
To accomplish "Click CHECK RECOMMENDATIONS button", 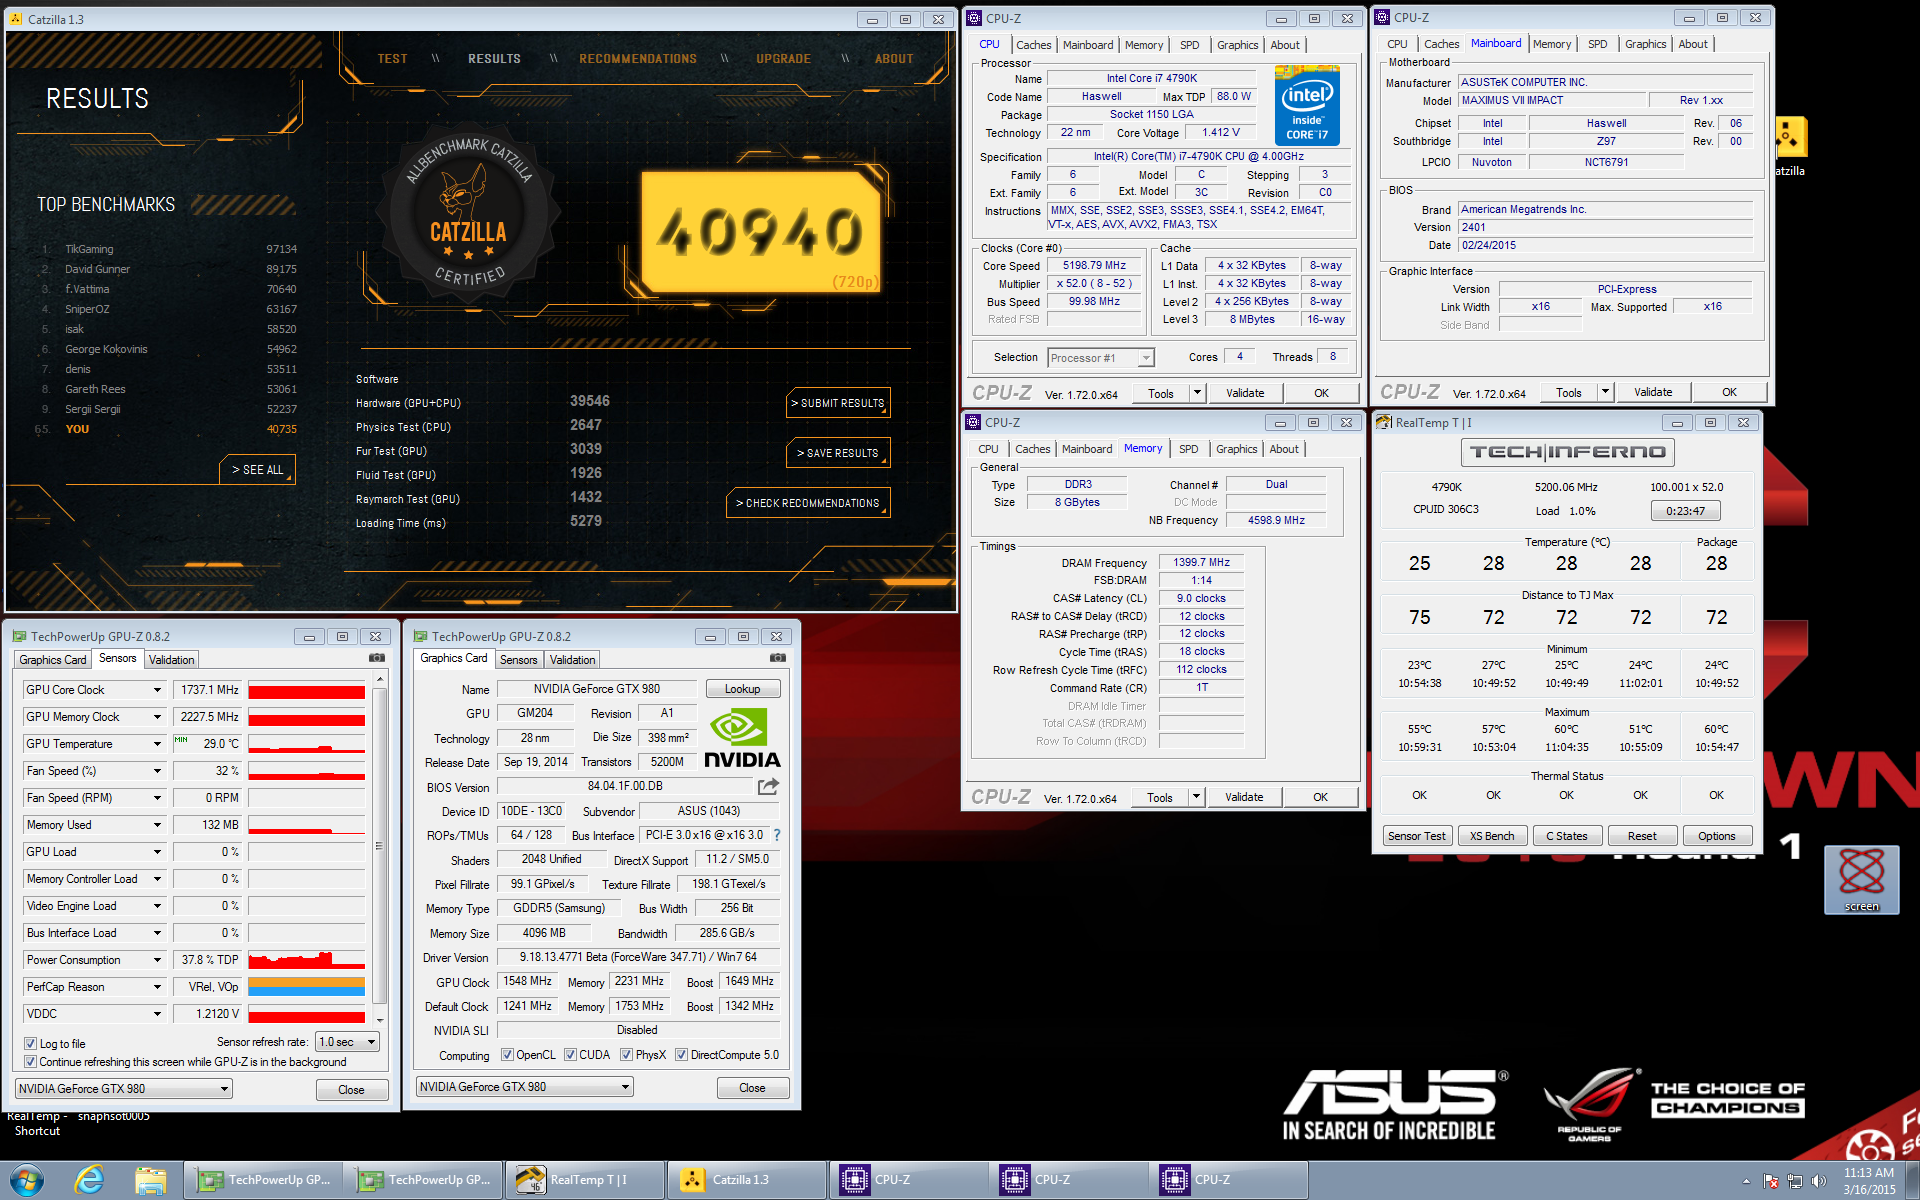I will coord(808,503).
